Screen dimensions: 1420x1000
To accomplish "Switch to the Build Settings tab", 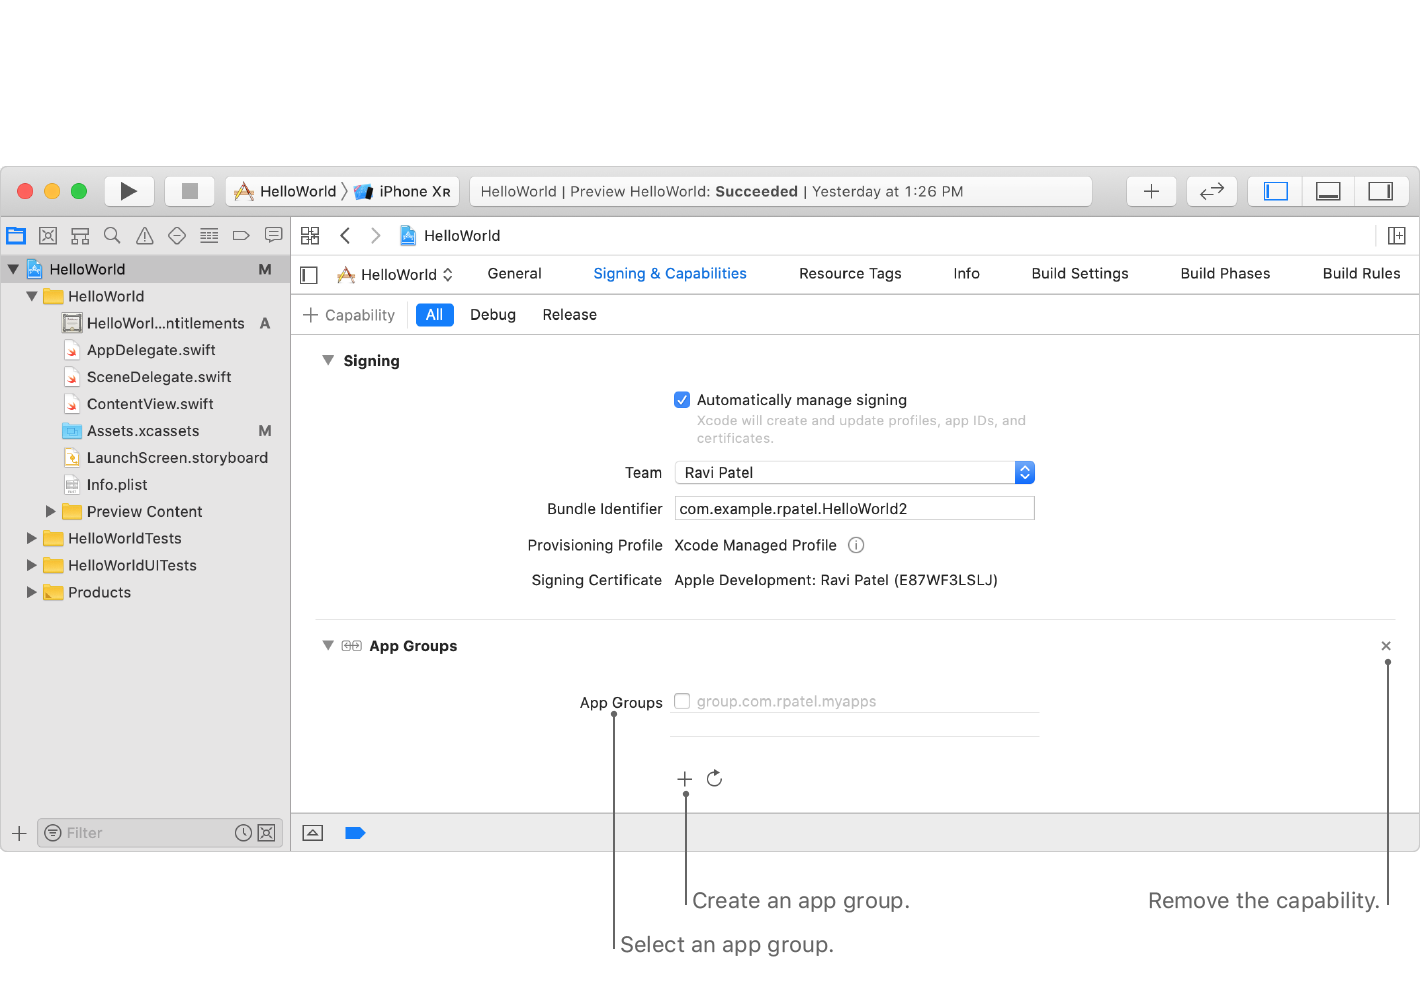I will tap(1079, 274).
